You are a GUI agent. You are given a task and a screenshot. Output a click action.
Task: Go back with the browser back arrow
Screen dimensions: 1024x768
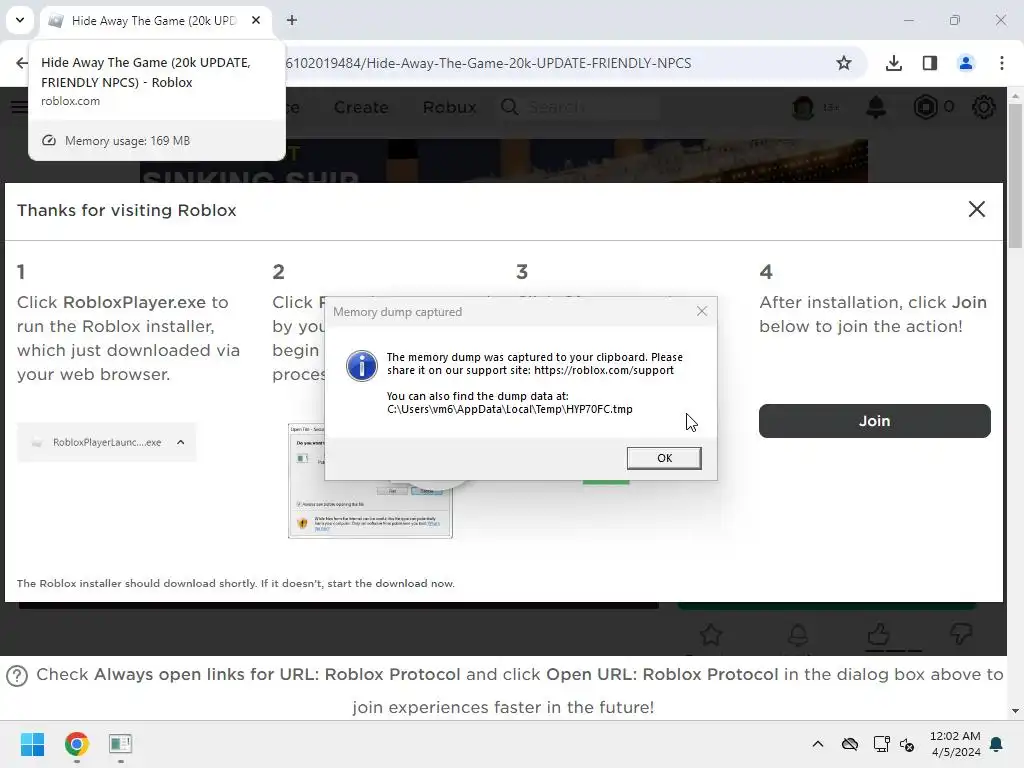click(x=21, y=63)
